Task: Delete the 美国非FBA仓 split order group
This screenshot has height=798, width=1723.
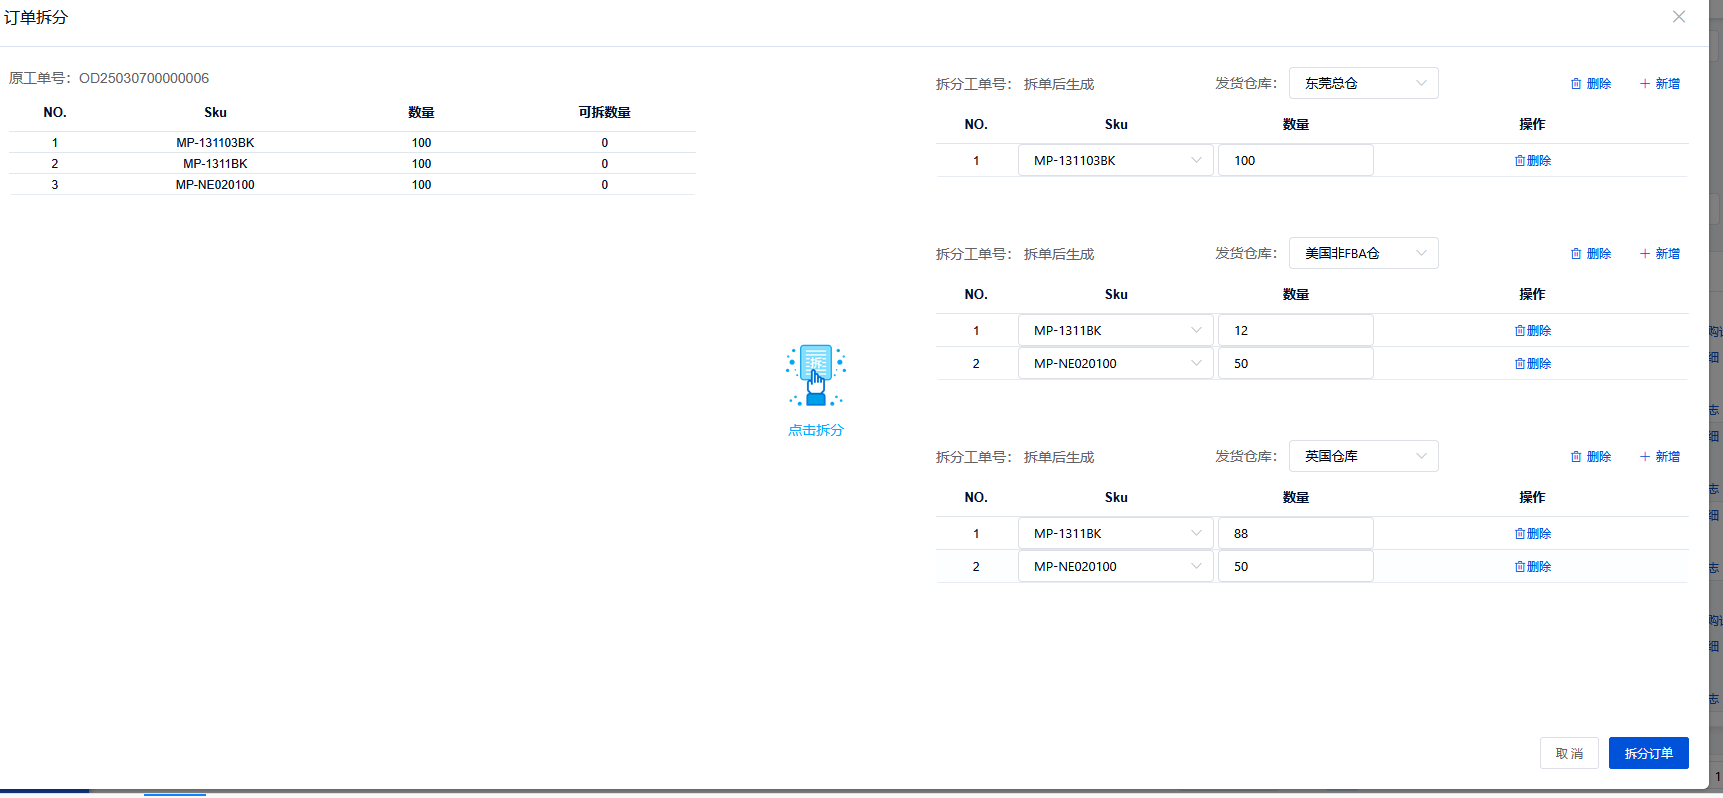Action: pos(1590,254)
